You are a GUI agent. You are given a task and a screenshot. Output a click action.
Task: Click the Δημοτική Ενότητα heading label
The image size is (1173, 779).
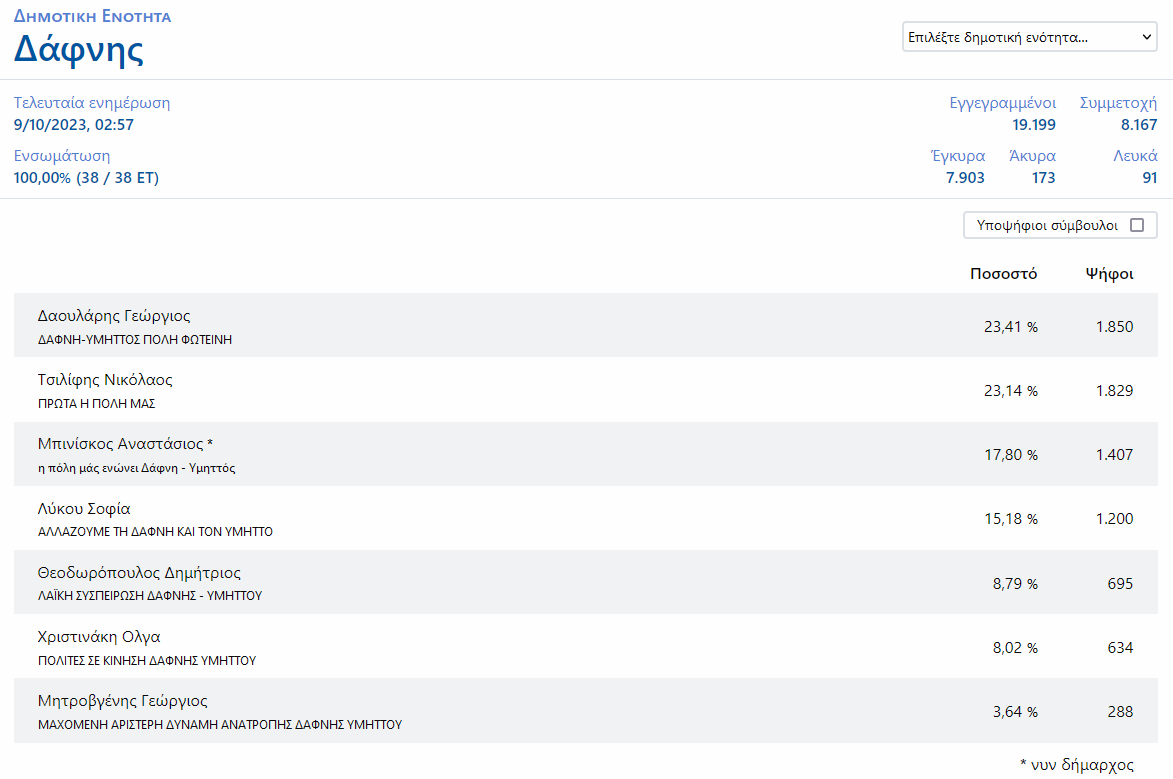click(x=92, y=16)
